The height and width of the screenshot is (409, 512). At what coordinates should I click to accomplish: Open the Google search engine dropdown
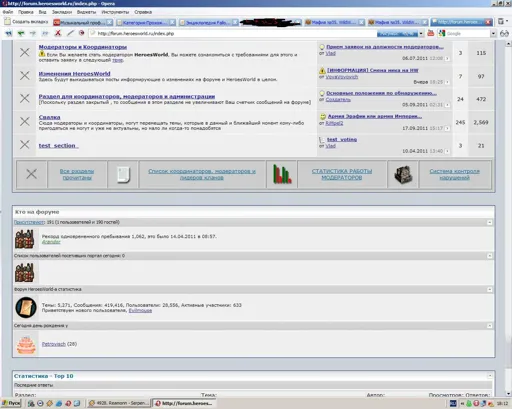[x=493, y=34]
